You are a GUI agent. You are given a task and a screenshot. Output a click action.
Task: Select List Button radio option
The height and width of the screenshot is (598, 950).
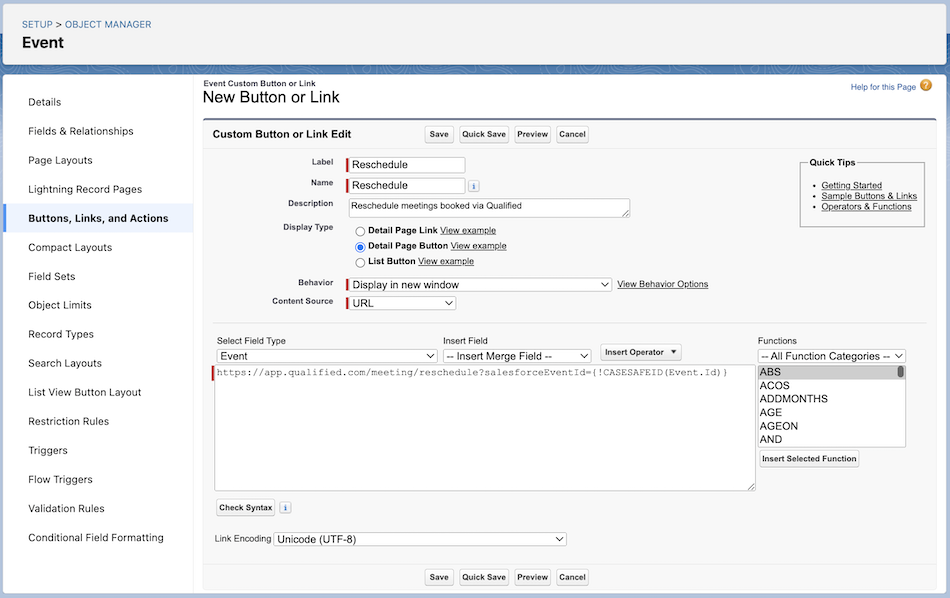(x=360, y=262)
